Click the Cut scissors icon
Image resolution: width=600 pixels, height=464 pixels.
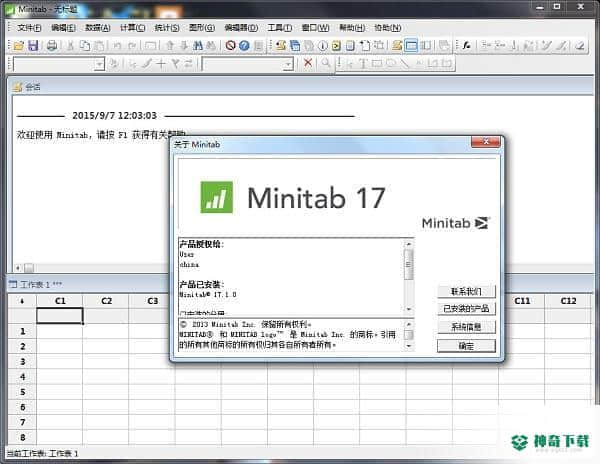point(70,46)
